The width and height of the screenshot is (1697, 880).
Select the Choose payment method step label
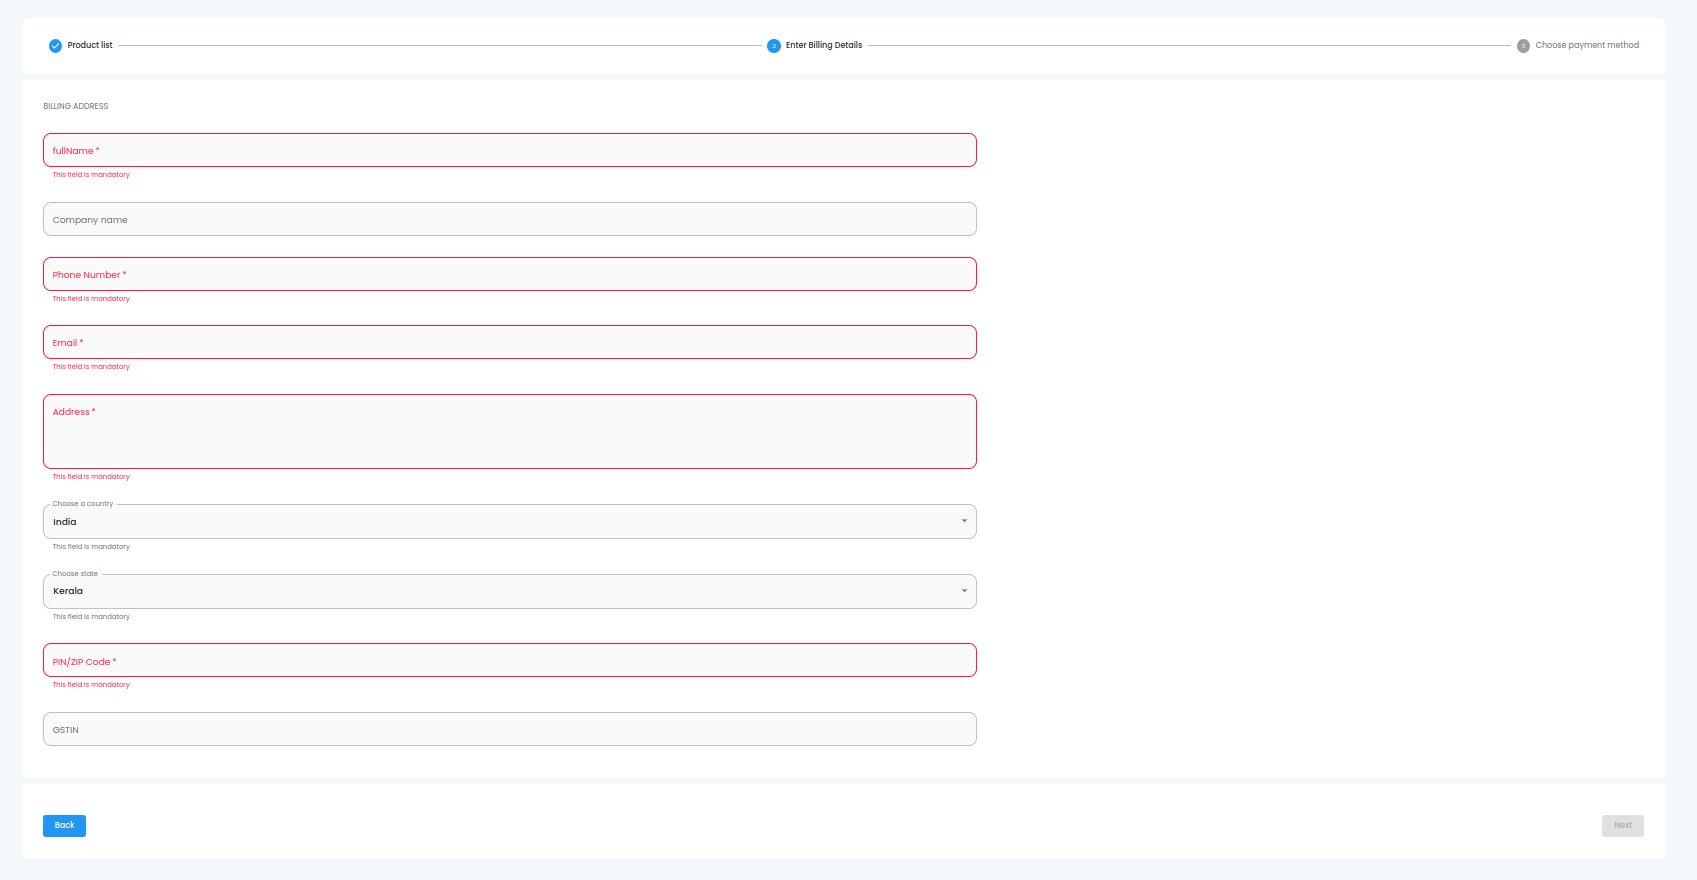[x=1587, y=45]
